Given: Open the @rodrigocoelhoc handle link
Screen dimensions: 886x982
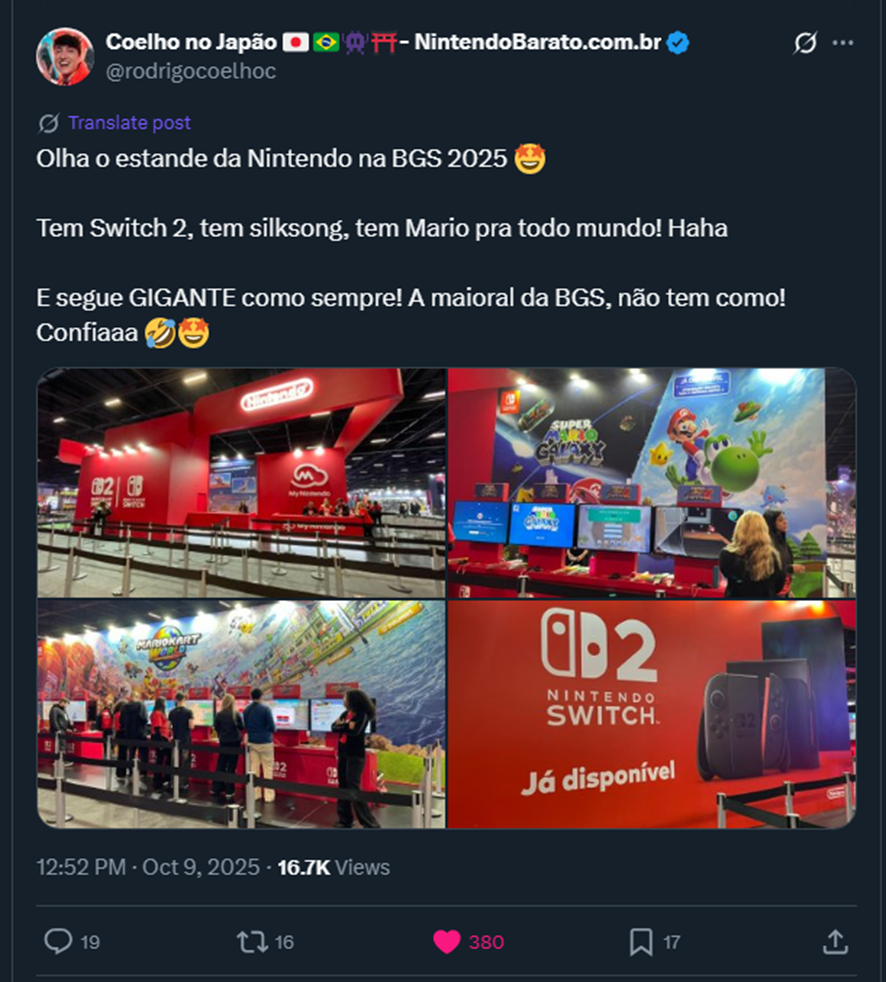Looking at the screenshot, I should coord(191,71).
